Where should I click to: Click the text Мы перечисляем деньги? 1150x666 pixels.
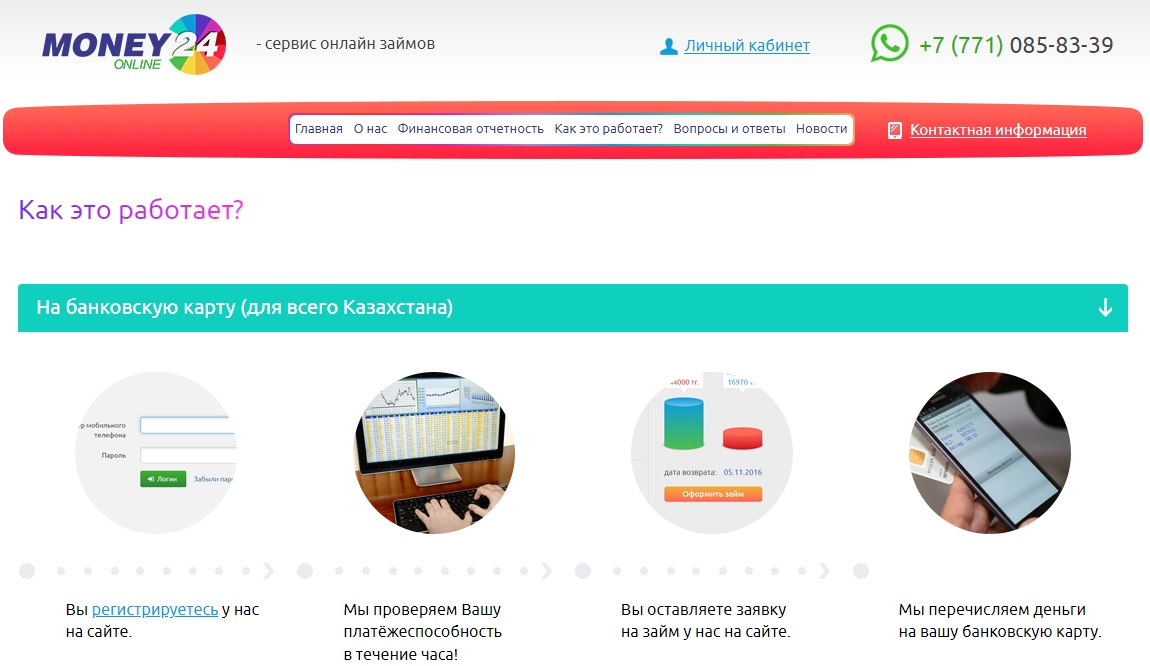(992, 610)
